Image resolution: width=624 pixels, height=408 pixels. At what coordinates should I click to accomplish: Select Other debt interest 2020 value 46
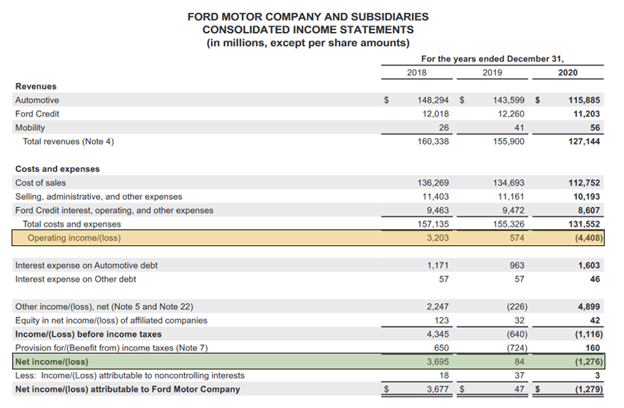tap(595, 279)
